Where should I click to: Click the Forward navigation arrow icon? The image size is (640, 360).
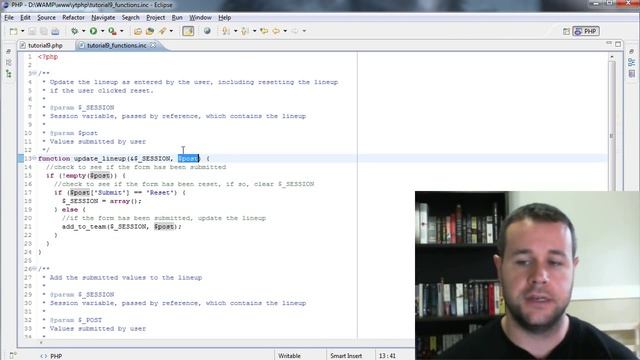pos(295,31)
